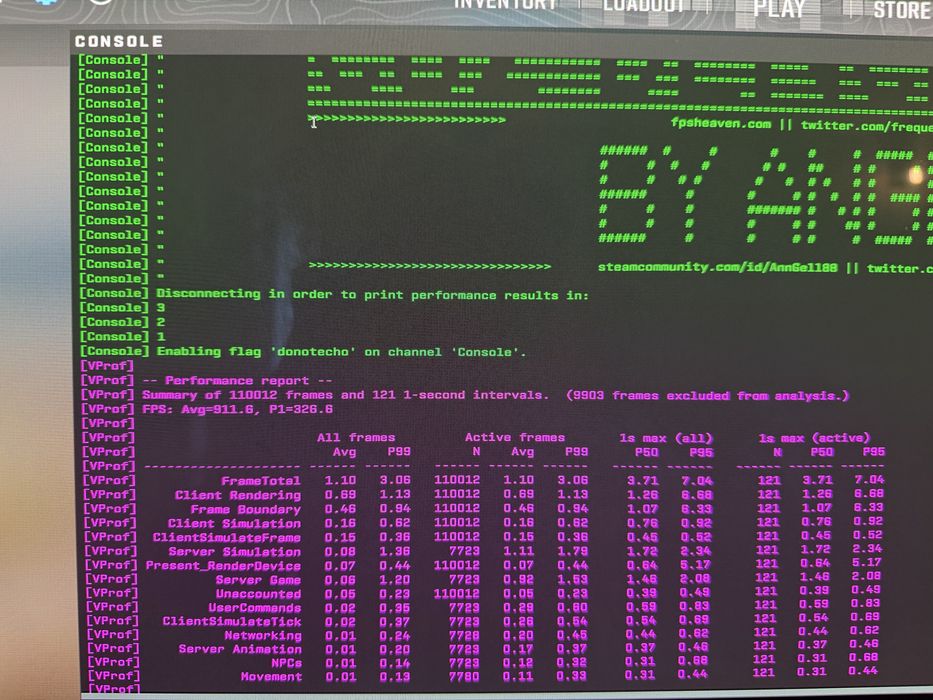Click the CONSOLE window title
The image size is (933, 700).
[118, 41]
